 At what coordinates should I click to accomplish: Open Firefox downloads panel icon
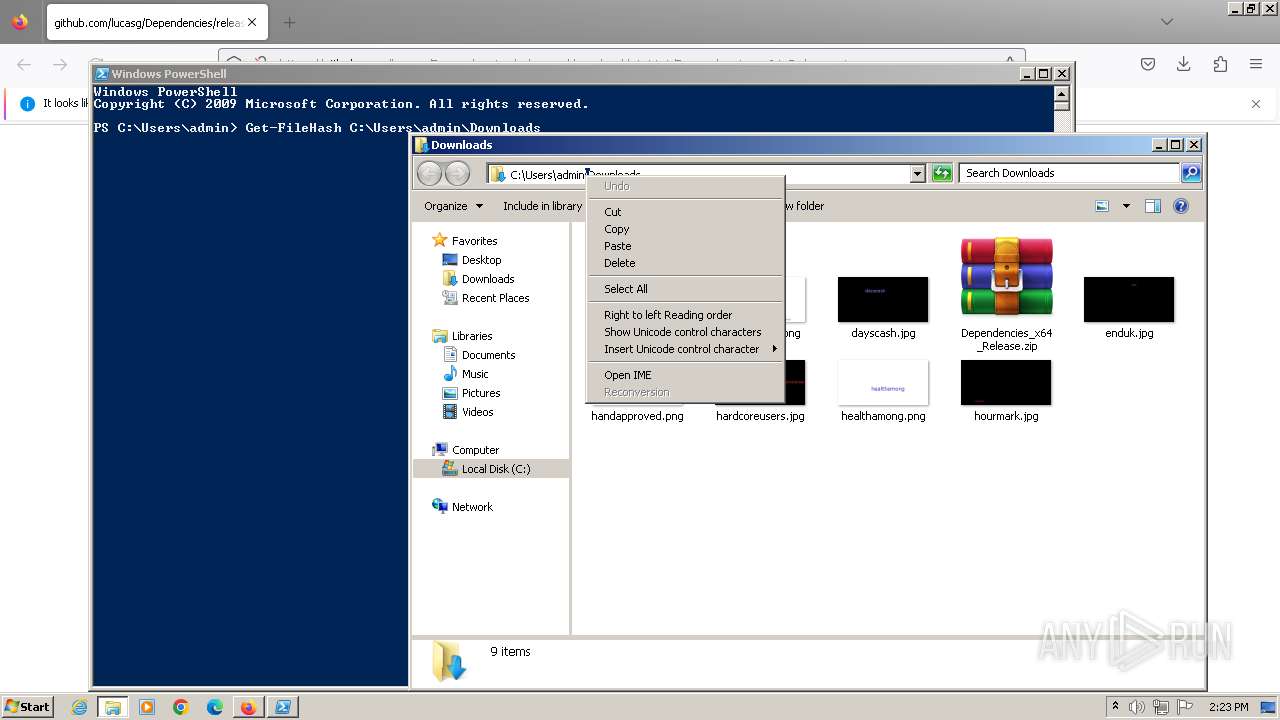point(1184,64)
